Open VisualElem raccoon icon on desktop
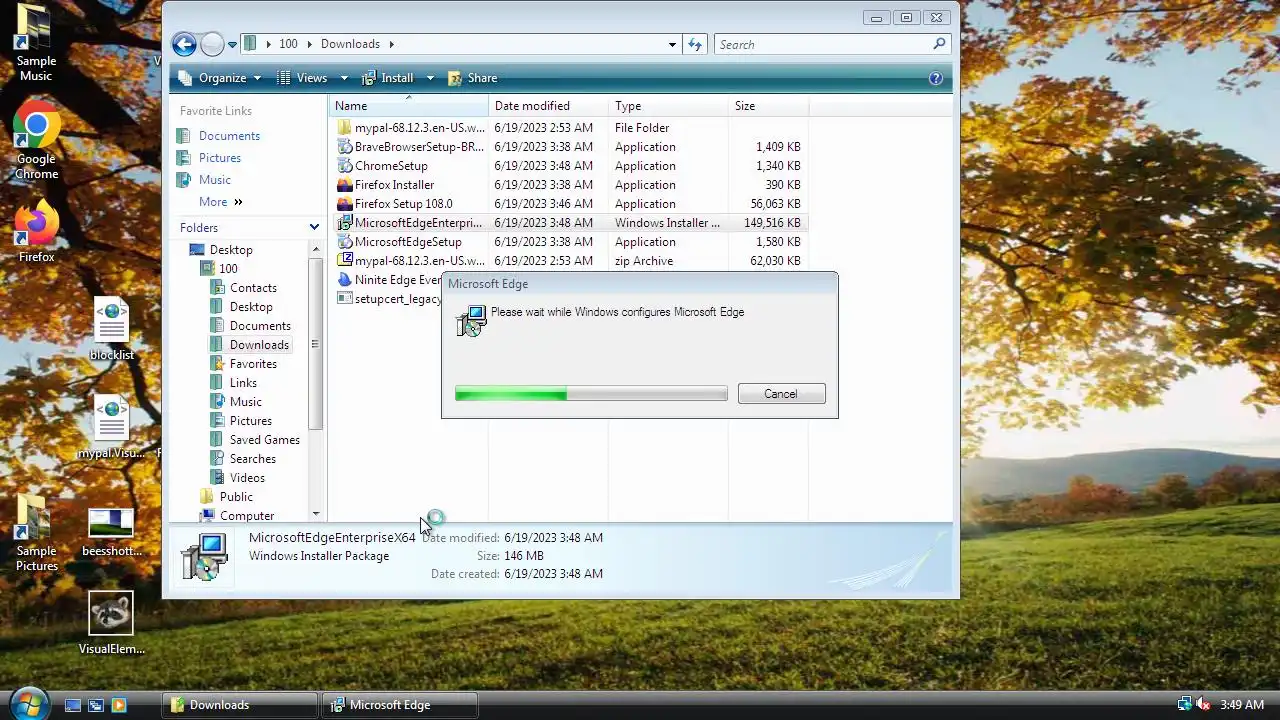This screenshot has height=720, width=1280. (x=111, y=624)
